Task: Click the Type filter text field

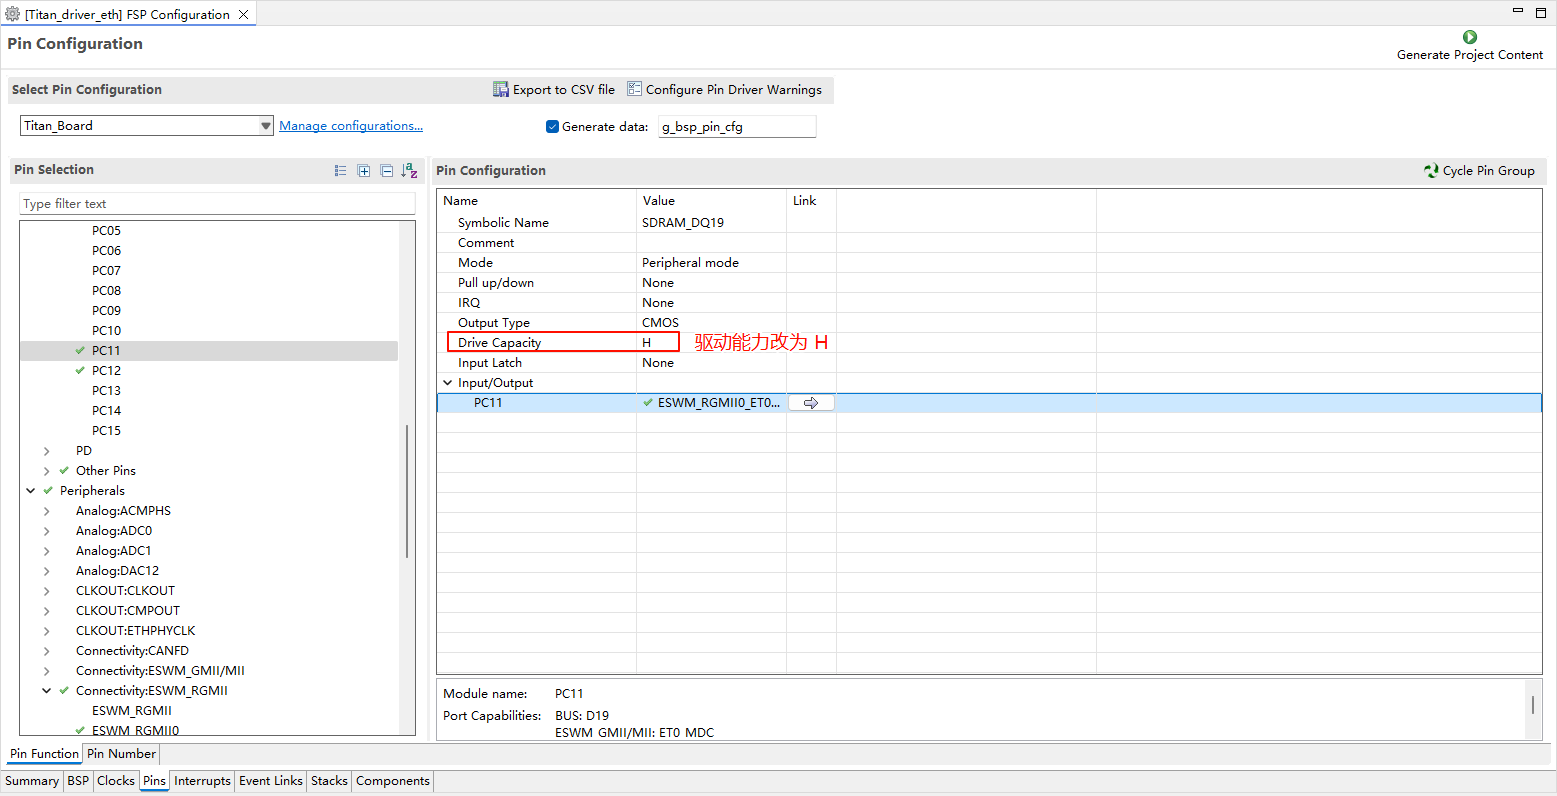Action: point(217,204)
